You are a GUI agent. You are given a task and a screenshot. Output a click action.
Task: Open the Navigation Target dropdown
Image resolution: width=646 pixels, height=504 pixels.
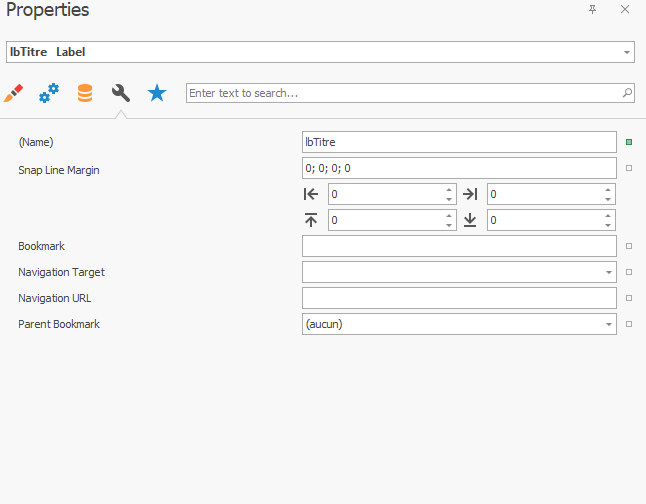[609, 272]
